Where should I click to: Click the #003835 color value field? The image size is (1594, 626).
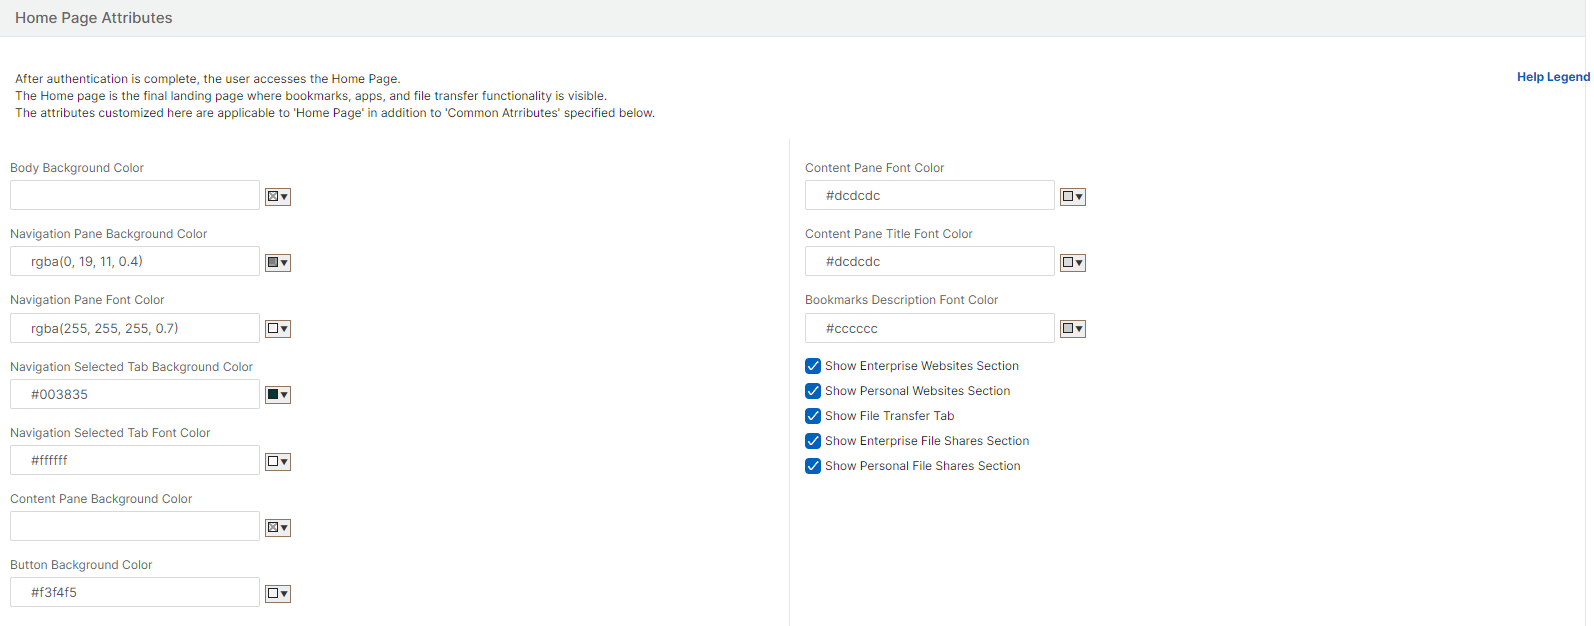(x=135, y=394)
